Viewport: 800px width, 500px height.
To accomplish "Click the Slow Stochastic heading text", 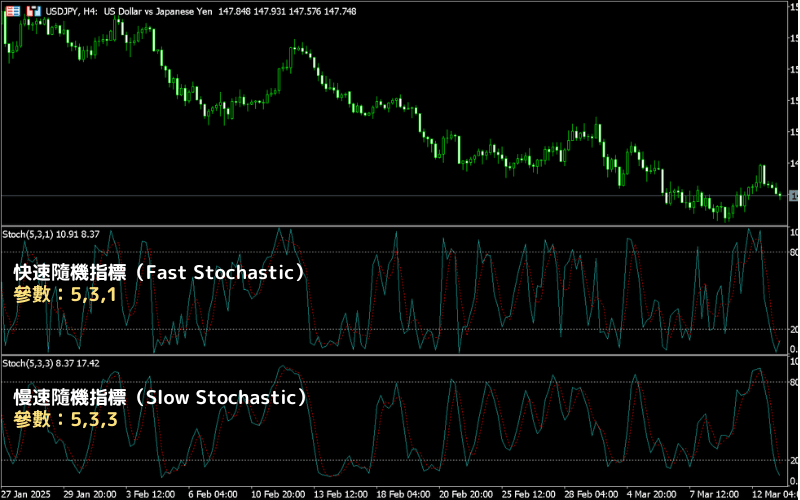I will [159, 397].
